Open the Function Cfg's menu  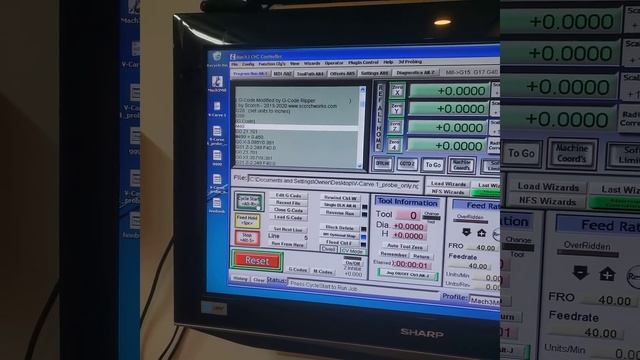point(272,64)
